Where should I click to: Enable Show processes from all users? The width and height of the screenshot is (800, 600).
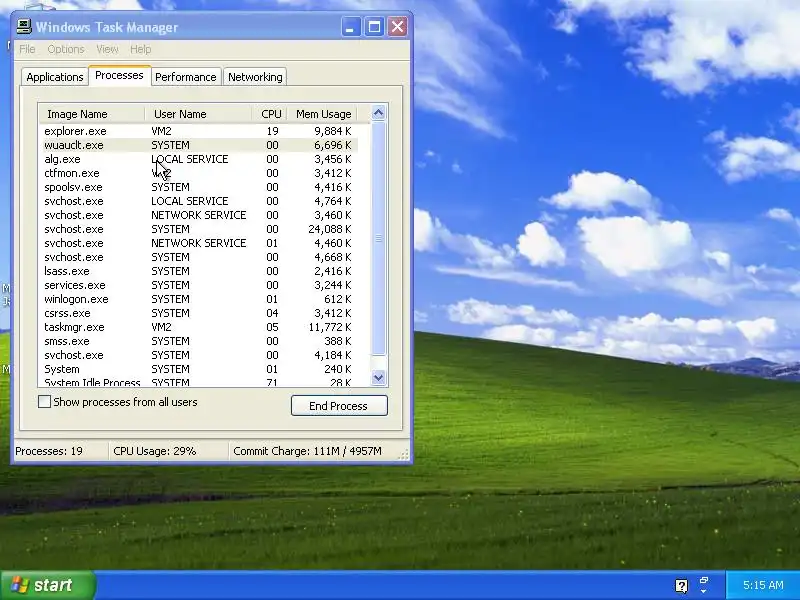tap(44, 402)
